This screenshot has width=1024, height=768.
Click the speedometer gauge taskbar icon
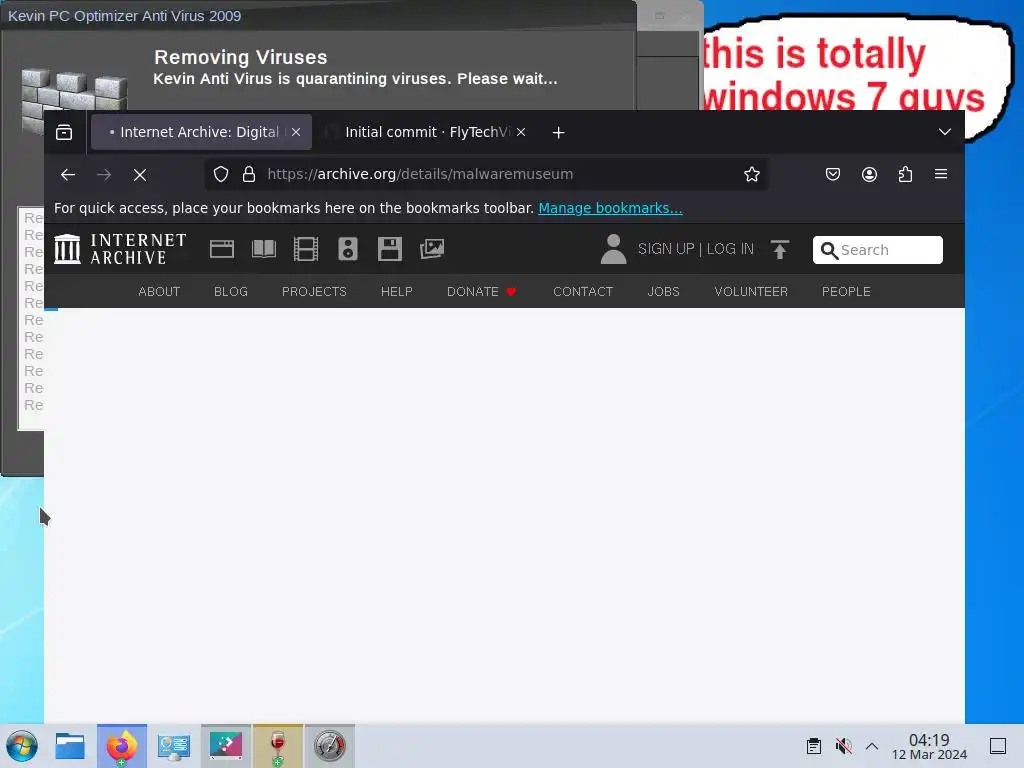coord(330,746)
